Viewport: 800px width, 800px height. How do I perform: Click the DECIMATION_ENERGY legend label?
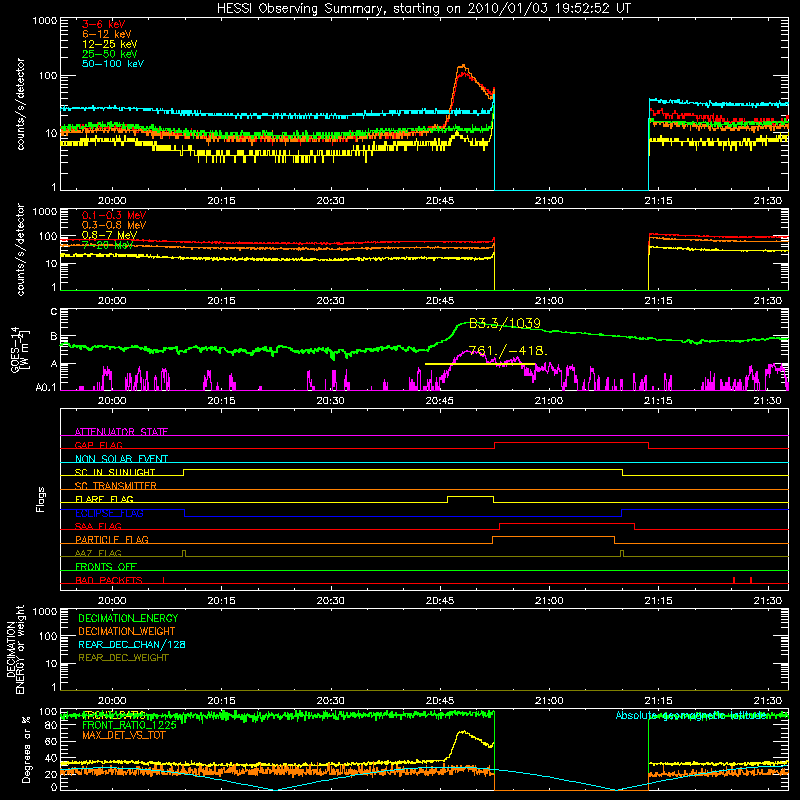pyautogui.click(x=128, y=618)
